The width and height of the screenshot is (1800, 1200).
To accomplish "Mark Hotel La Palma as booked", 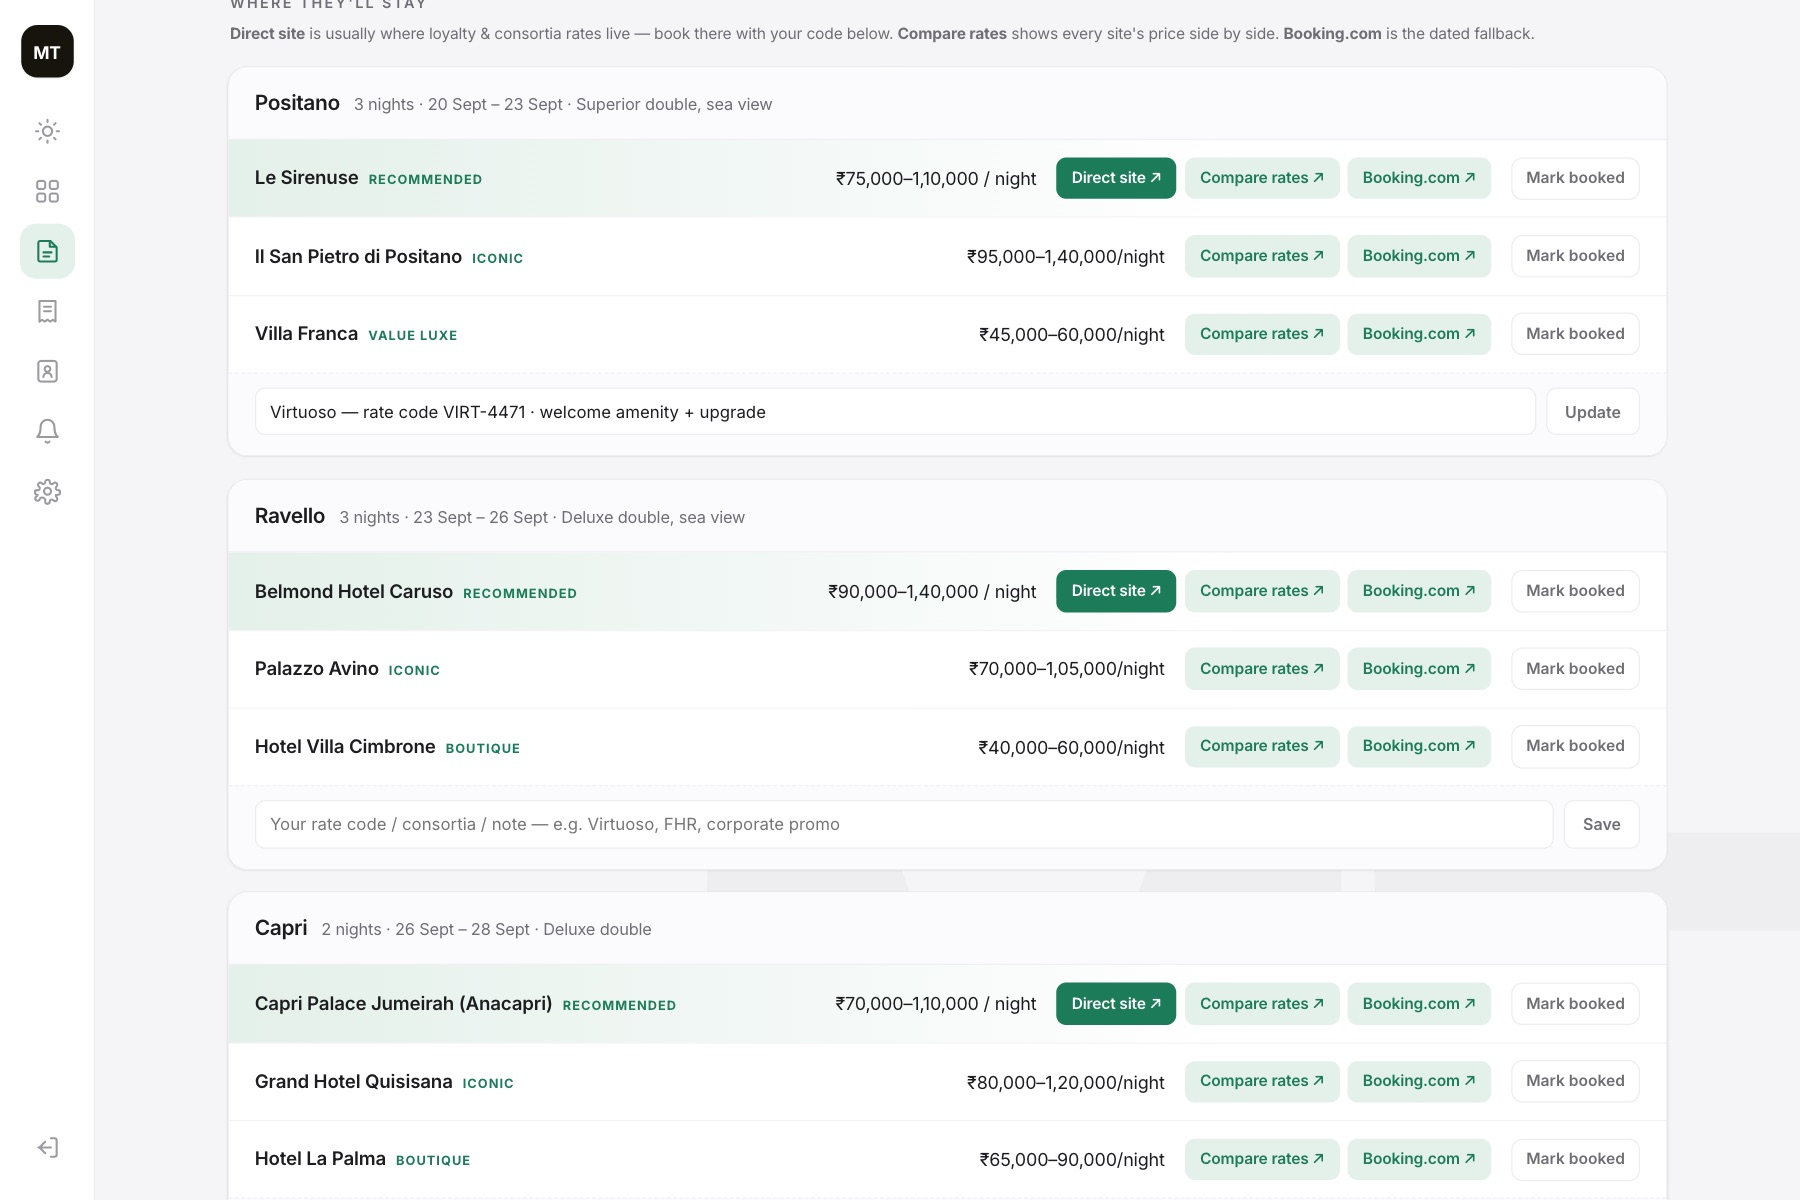I will [x=1575, y=1159].
